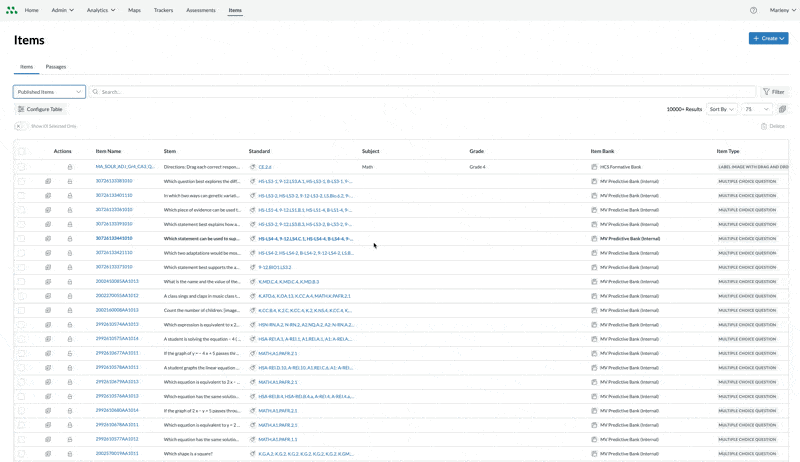Viewport: 800px width, 462px height.
Task: Click the blue Create button
Action: 768,38
